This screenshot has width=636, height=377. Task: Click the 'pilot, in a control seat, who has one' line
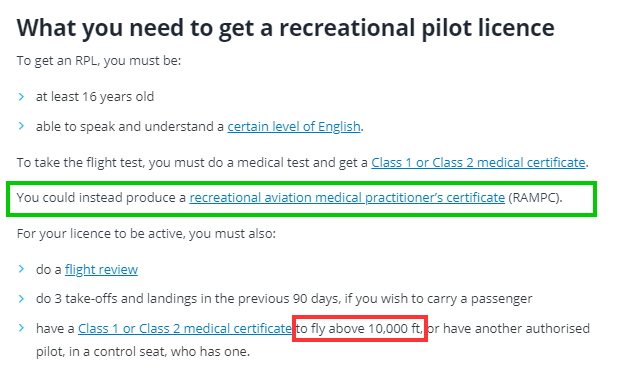click(x=143, y=351)
